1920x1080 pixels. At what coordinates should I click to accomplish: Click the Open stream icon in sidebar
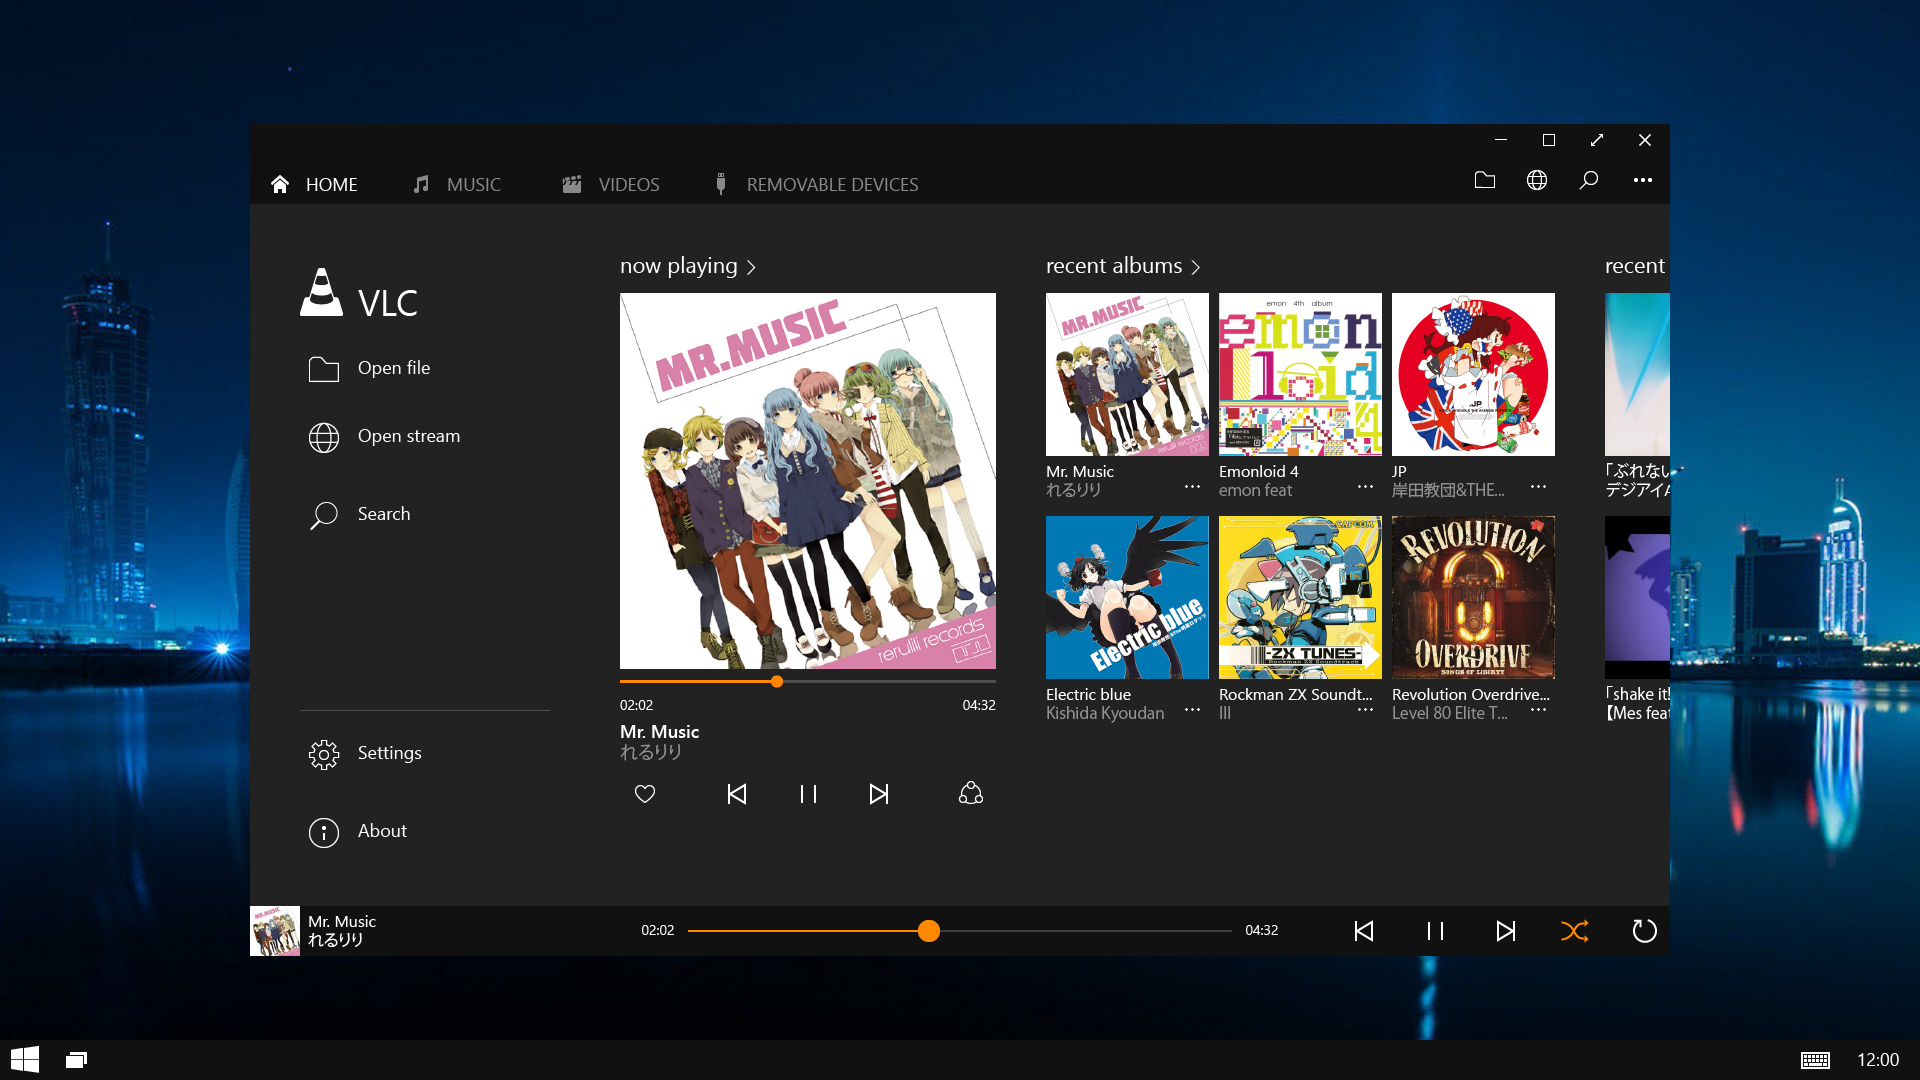323,435
